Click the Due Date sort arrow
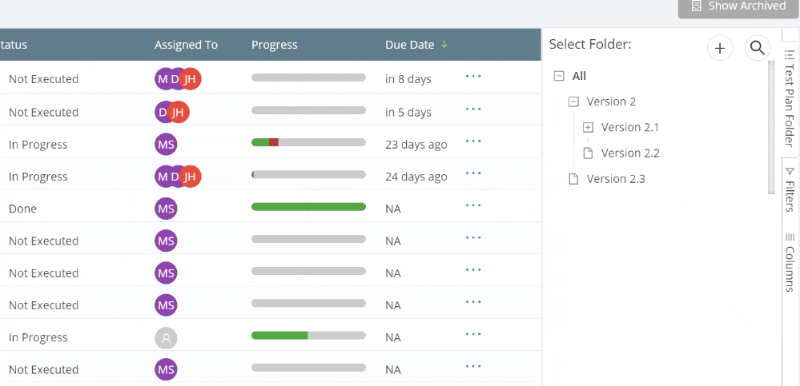Screen dimensions: 800x386 (444, 44)
